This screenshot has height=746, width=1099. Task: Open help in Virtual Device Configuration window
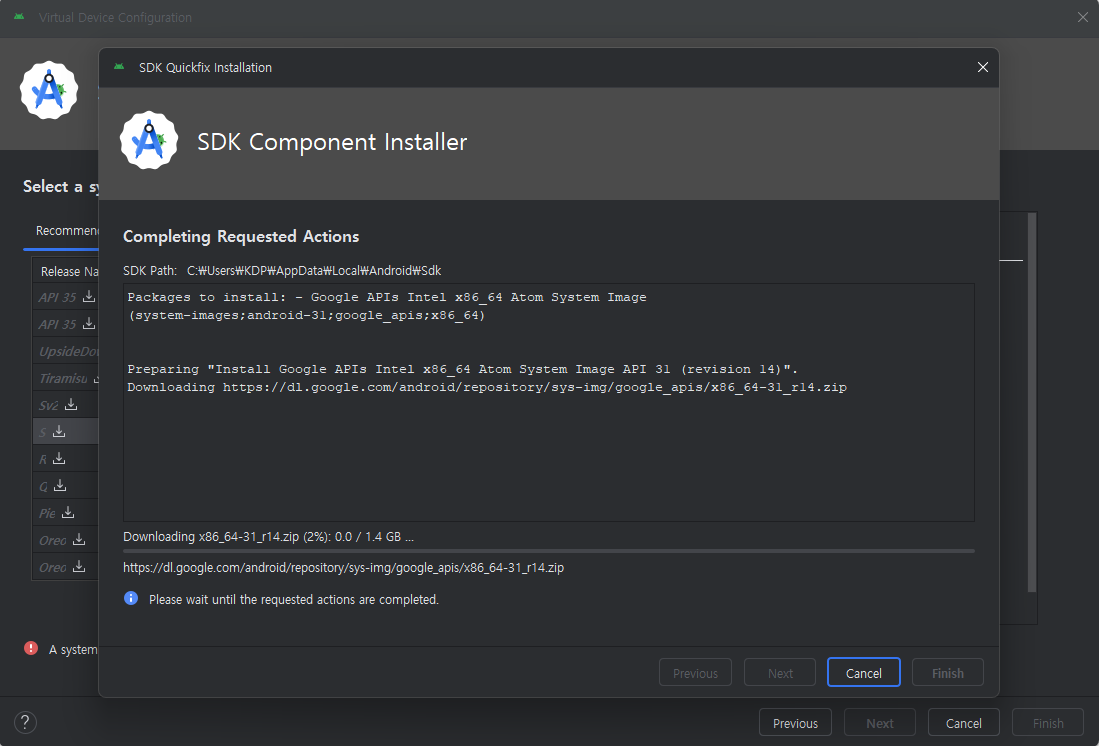pos(25,722)
